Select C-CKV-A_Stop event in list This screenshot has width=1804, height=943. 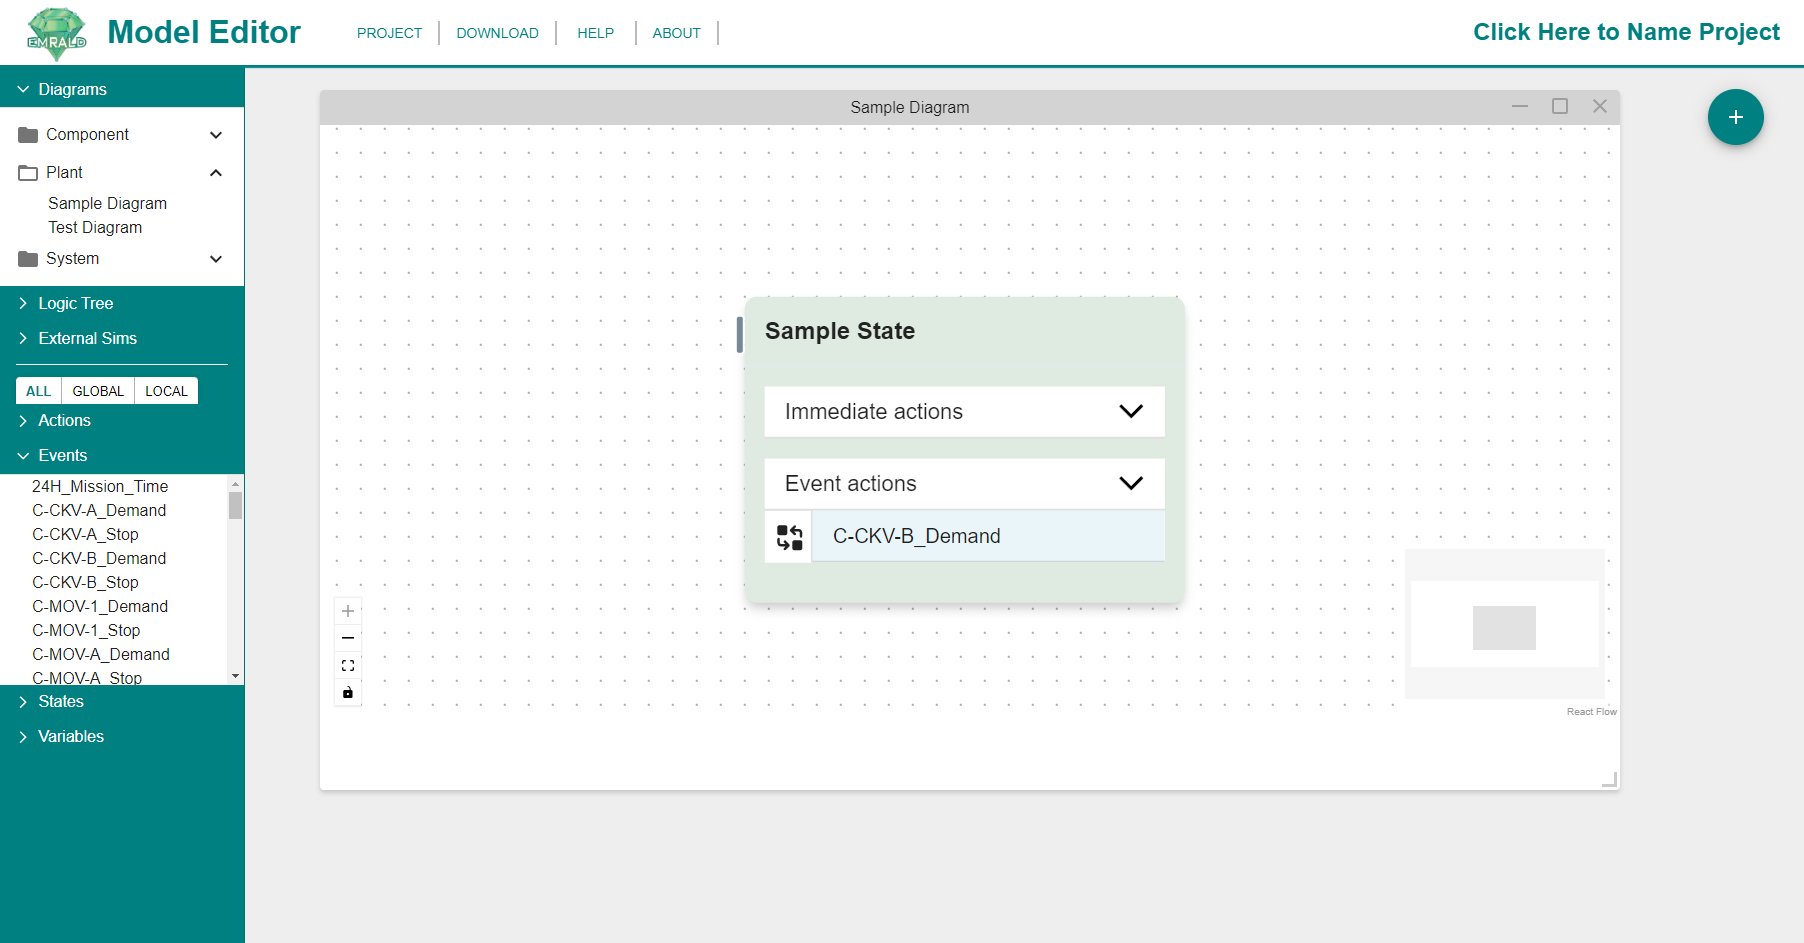(x=85, y=534)
